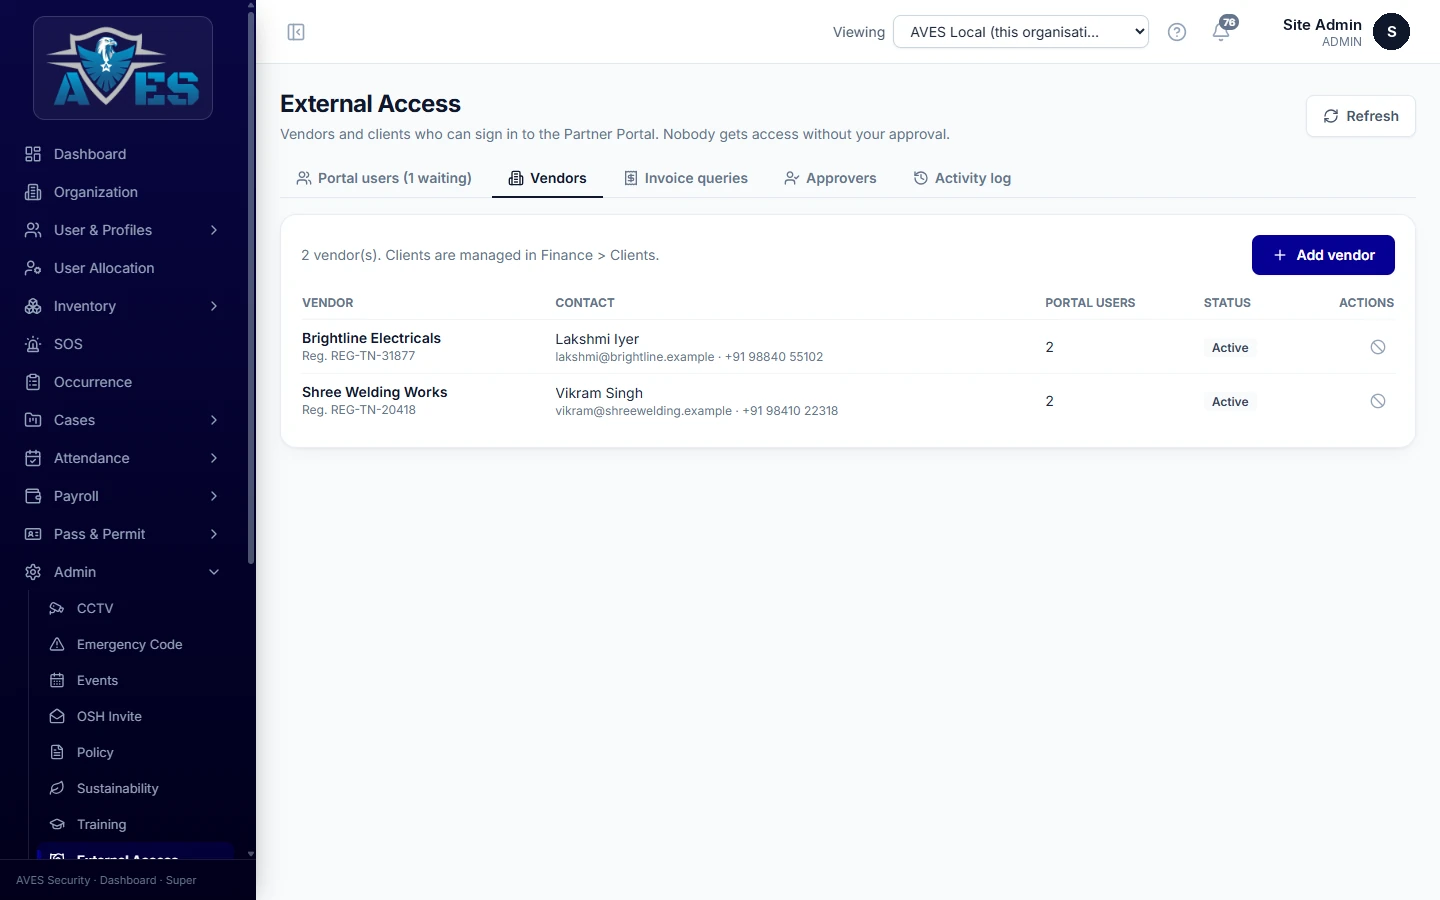Click the Add vendor button

click(x=1323, y=255)
